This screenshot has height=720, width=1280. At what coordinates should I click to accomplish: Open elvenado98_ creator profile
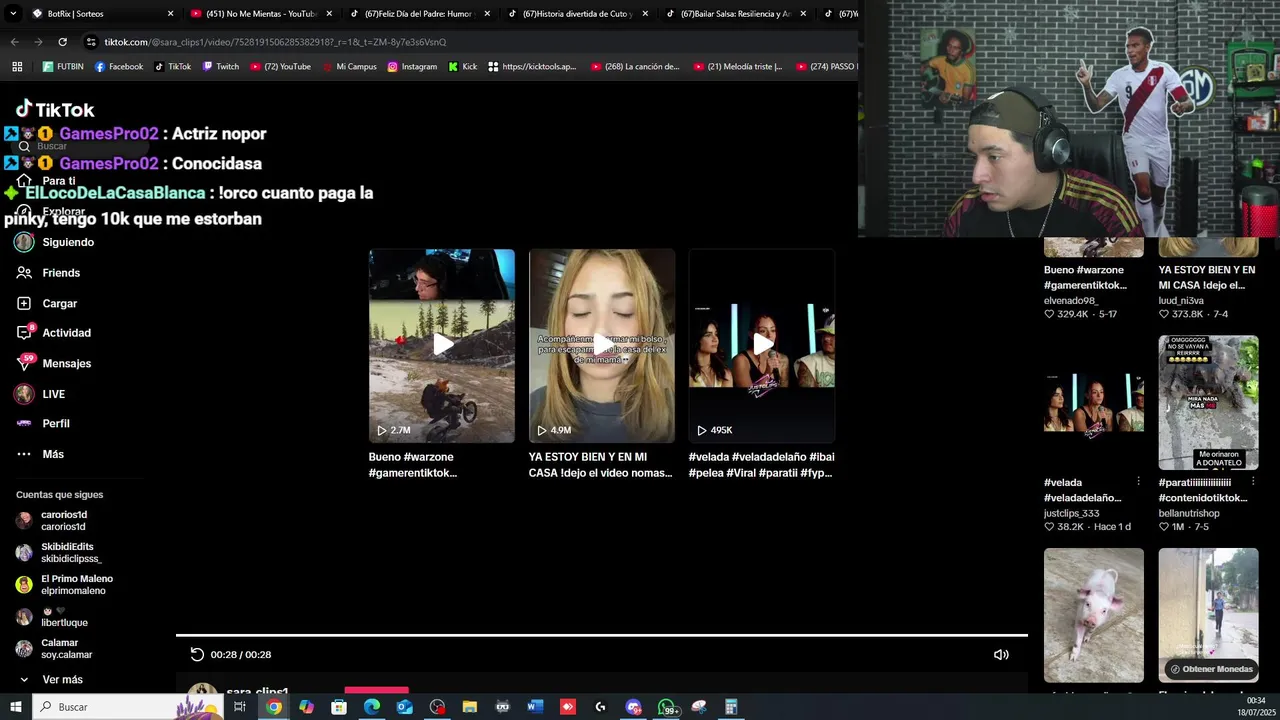point(1071,300)
